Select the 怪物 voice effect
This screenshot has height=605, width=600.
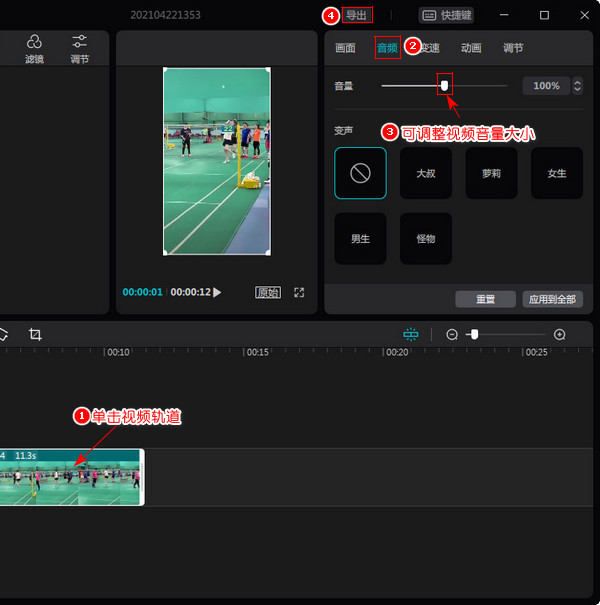tap(426, 238)
